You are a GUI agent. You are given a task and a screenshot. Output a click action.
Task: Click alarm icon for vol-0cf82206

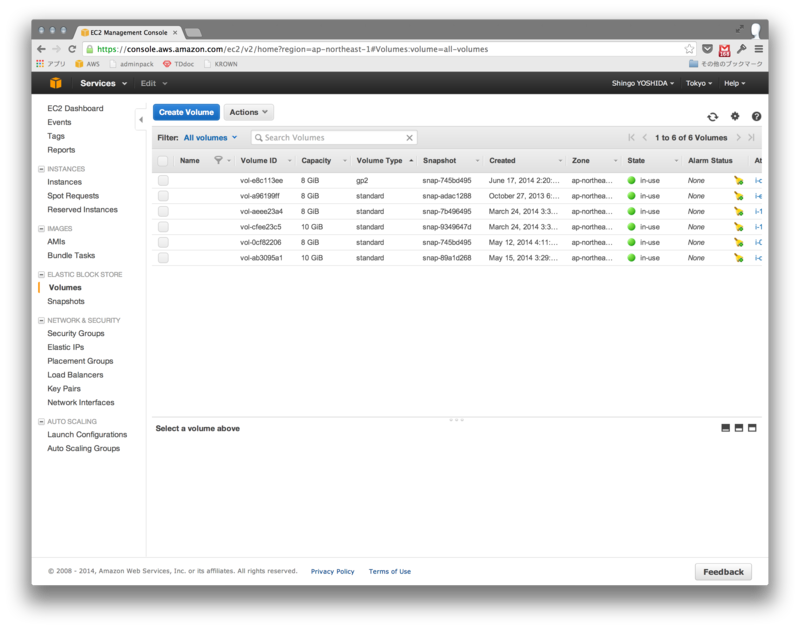(738, 242)
